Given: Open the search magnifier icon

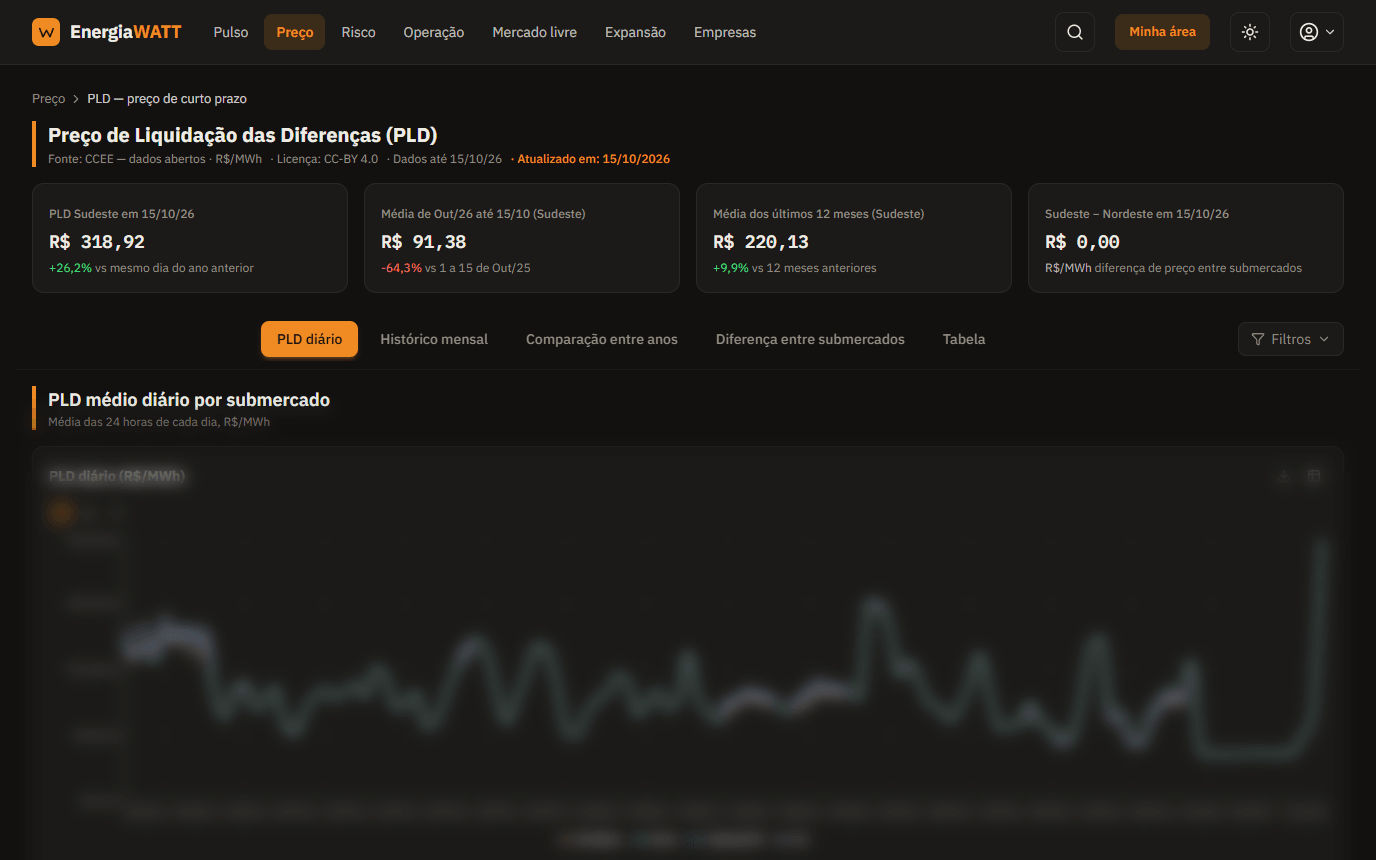Looking at the screenshot, I should pos(1075,32).
